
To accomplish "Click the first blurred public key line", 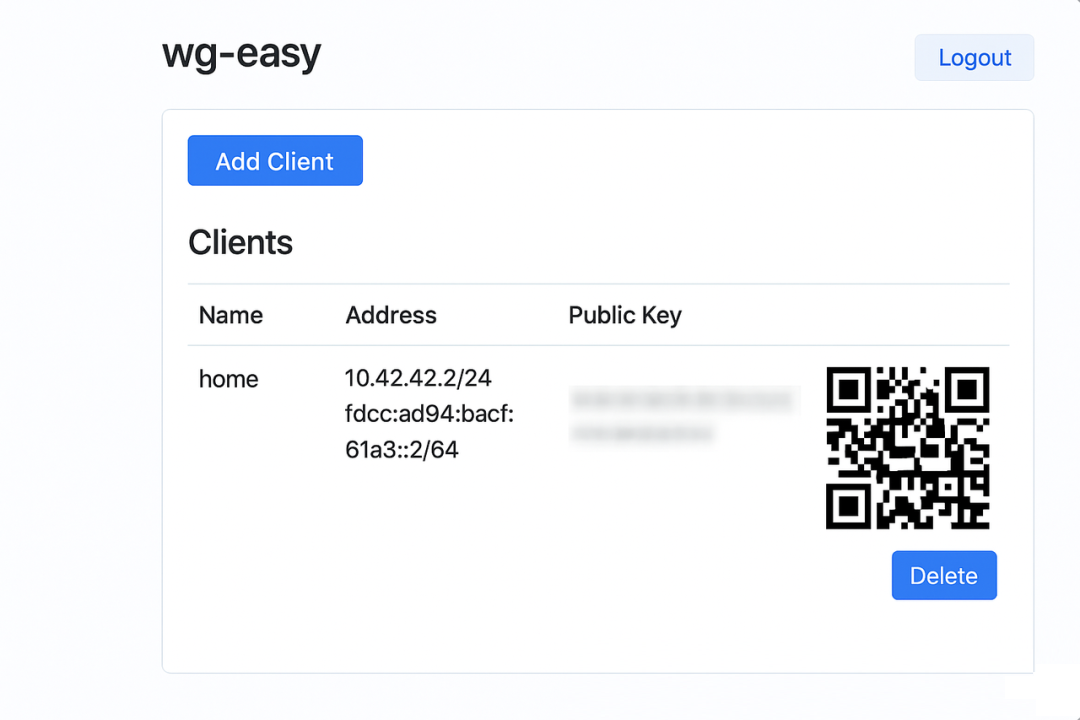I will 683,401.
